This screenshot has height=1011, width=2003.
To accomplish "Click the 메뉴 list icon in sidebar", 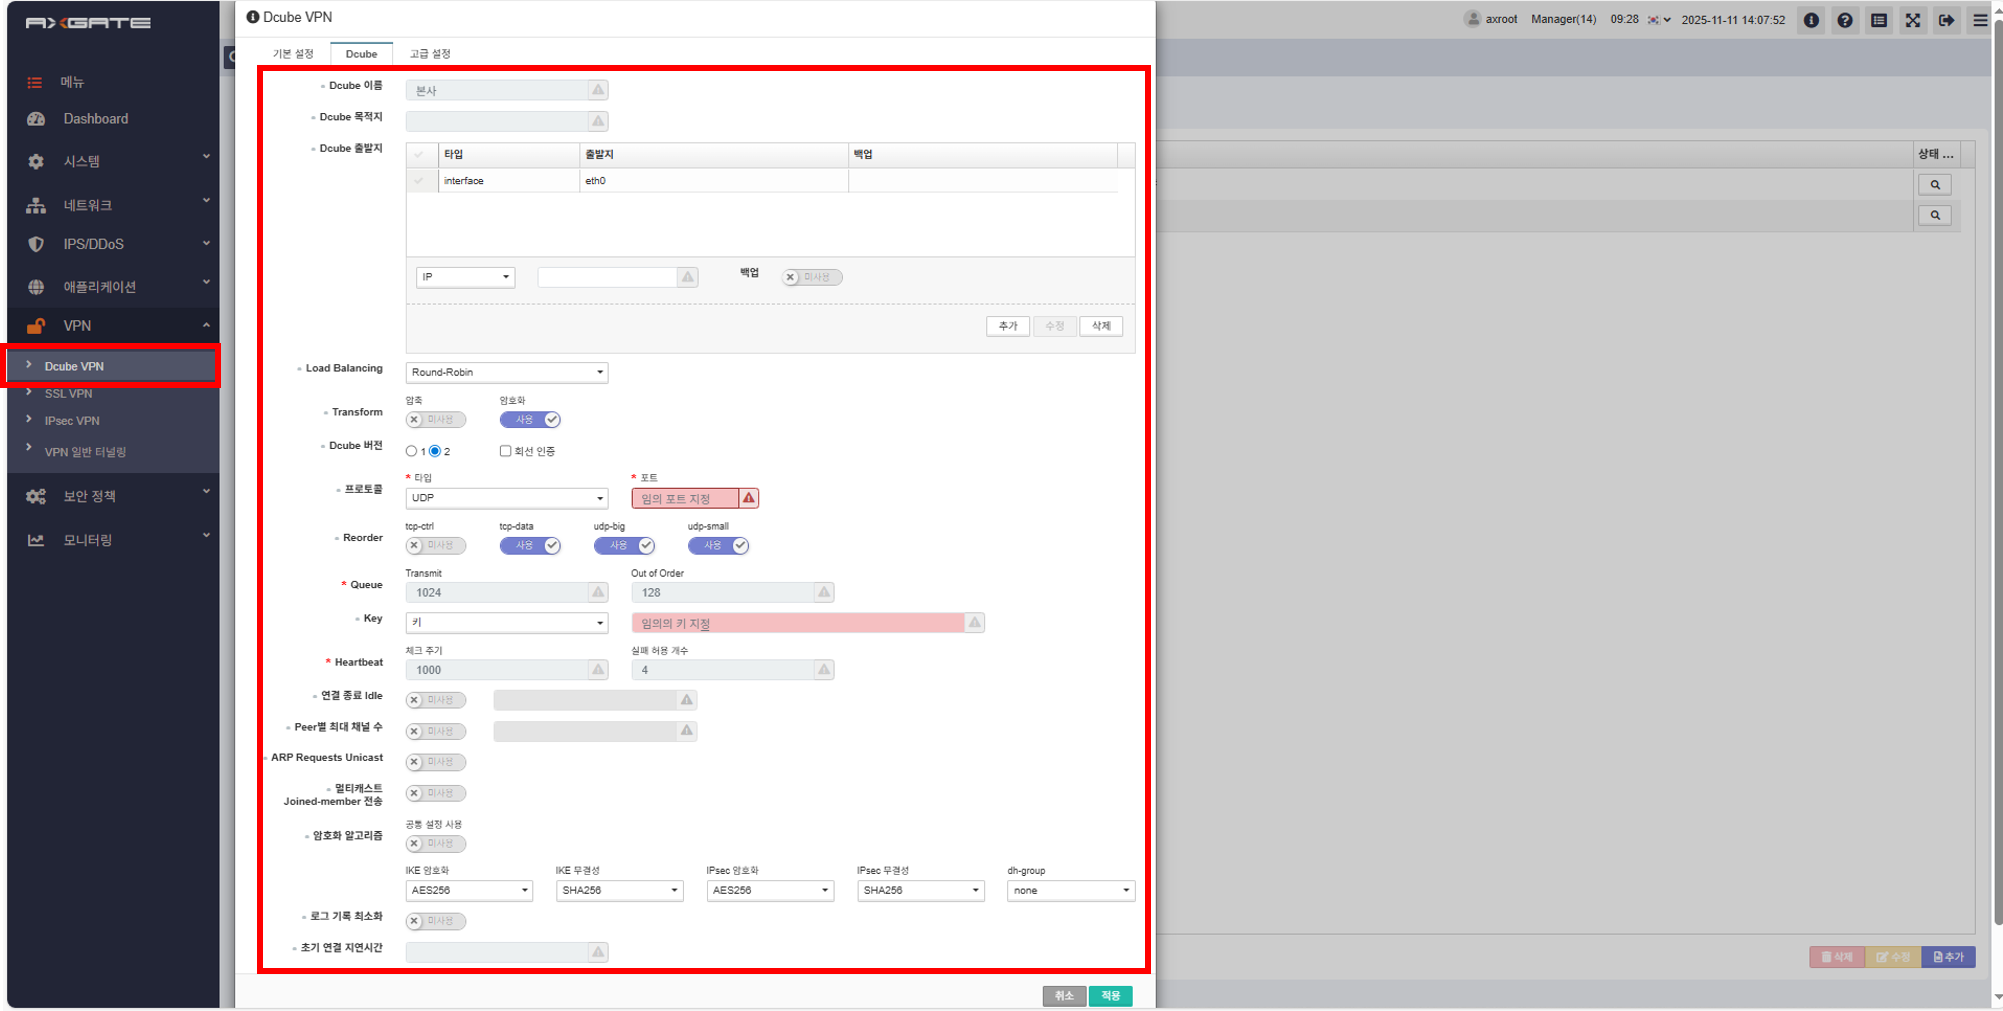I will [x=35, y=82].
